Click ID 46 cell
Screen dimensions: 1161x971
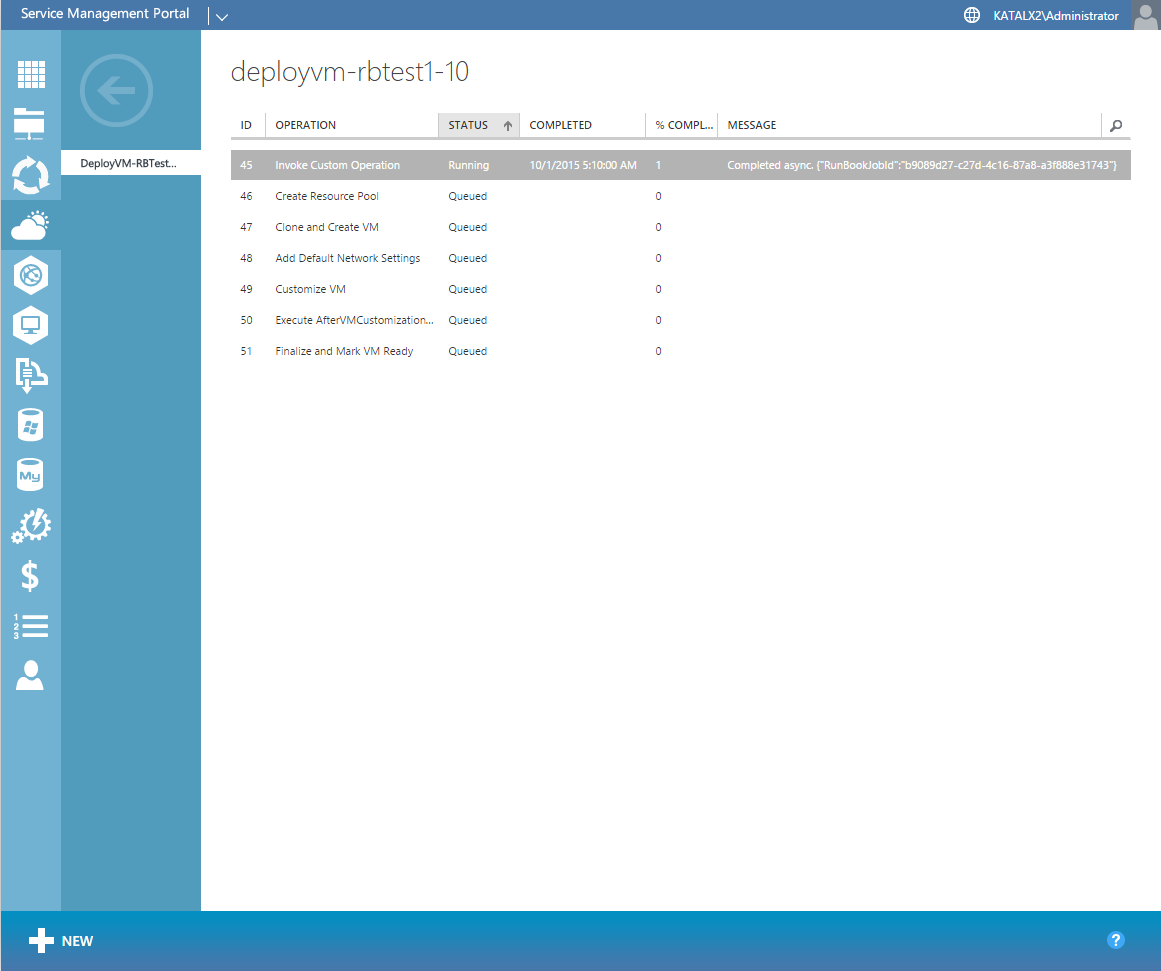[247, 196]
